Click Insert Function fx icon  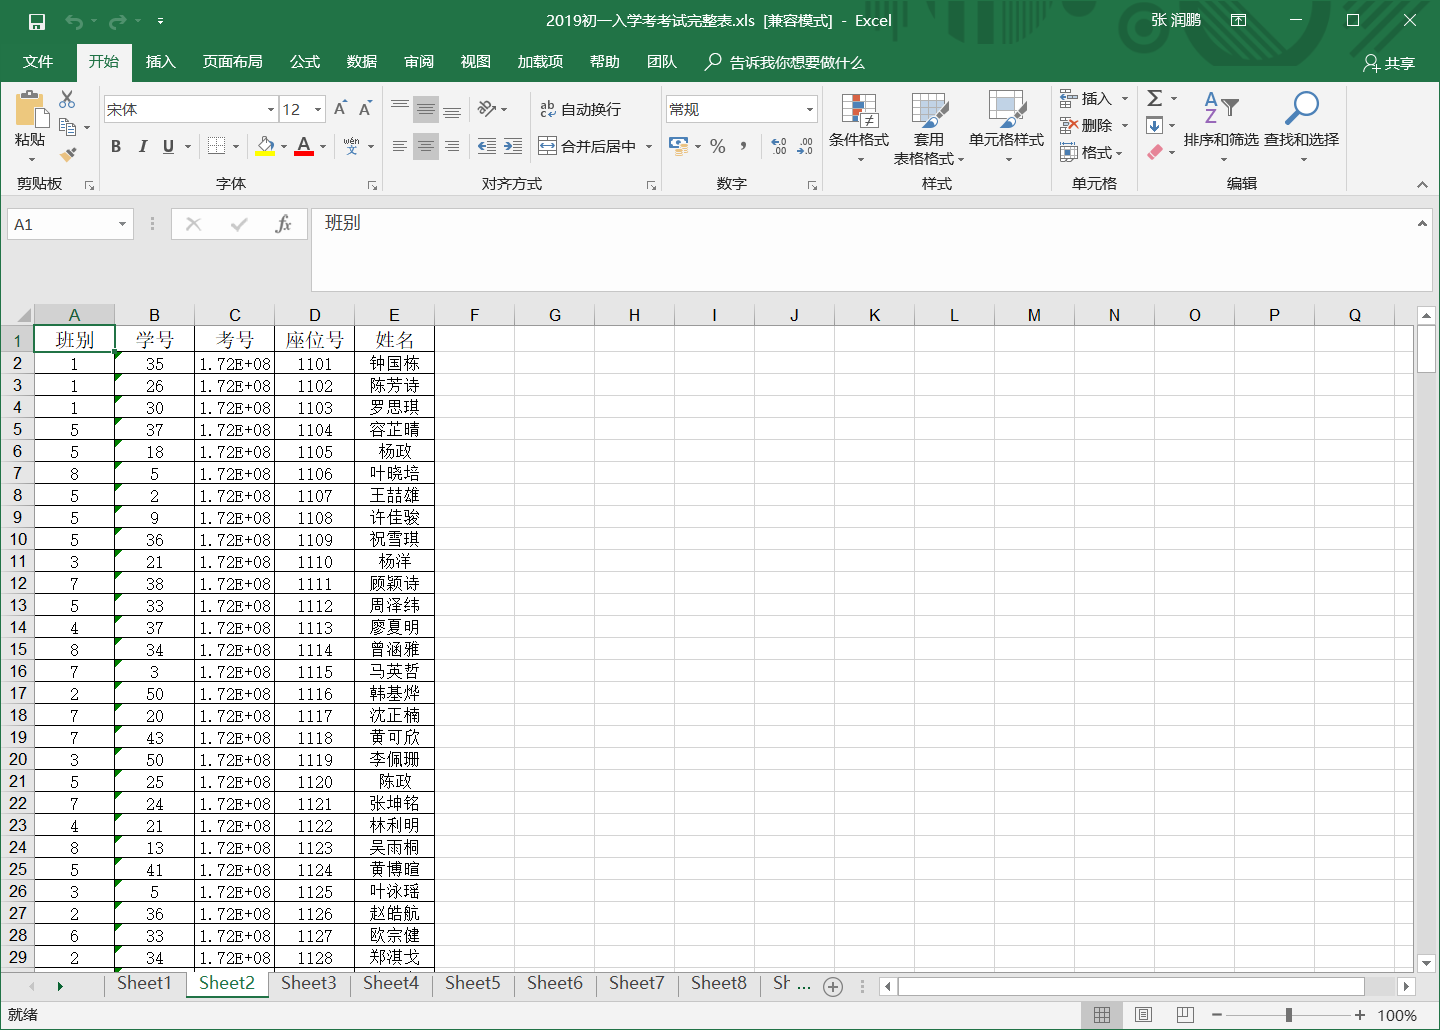(x=284, y=224)
